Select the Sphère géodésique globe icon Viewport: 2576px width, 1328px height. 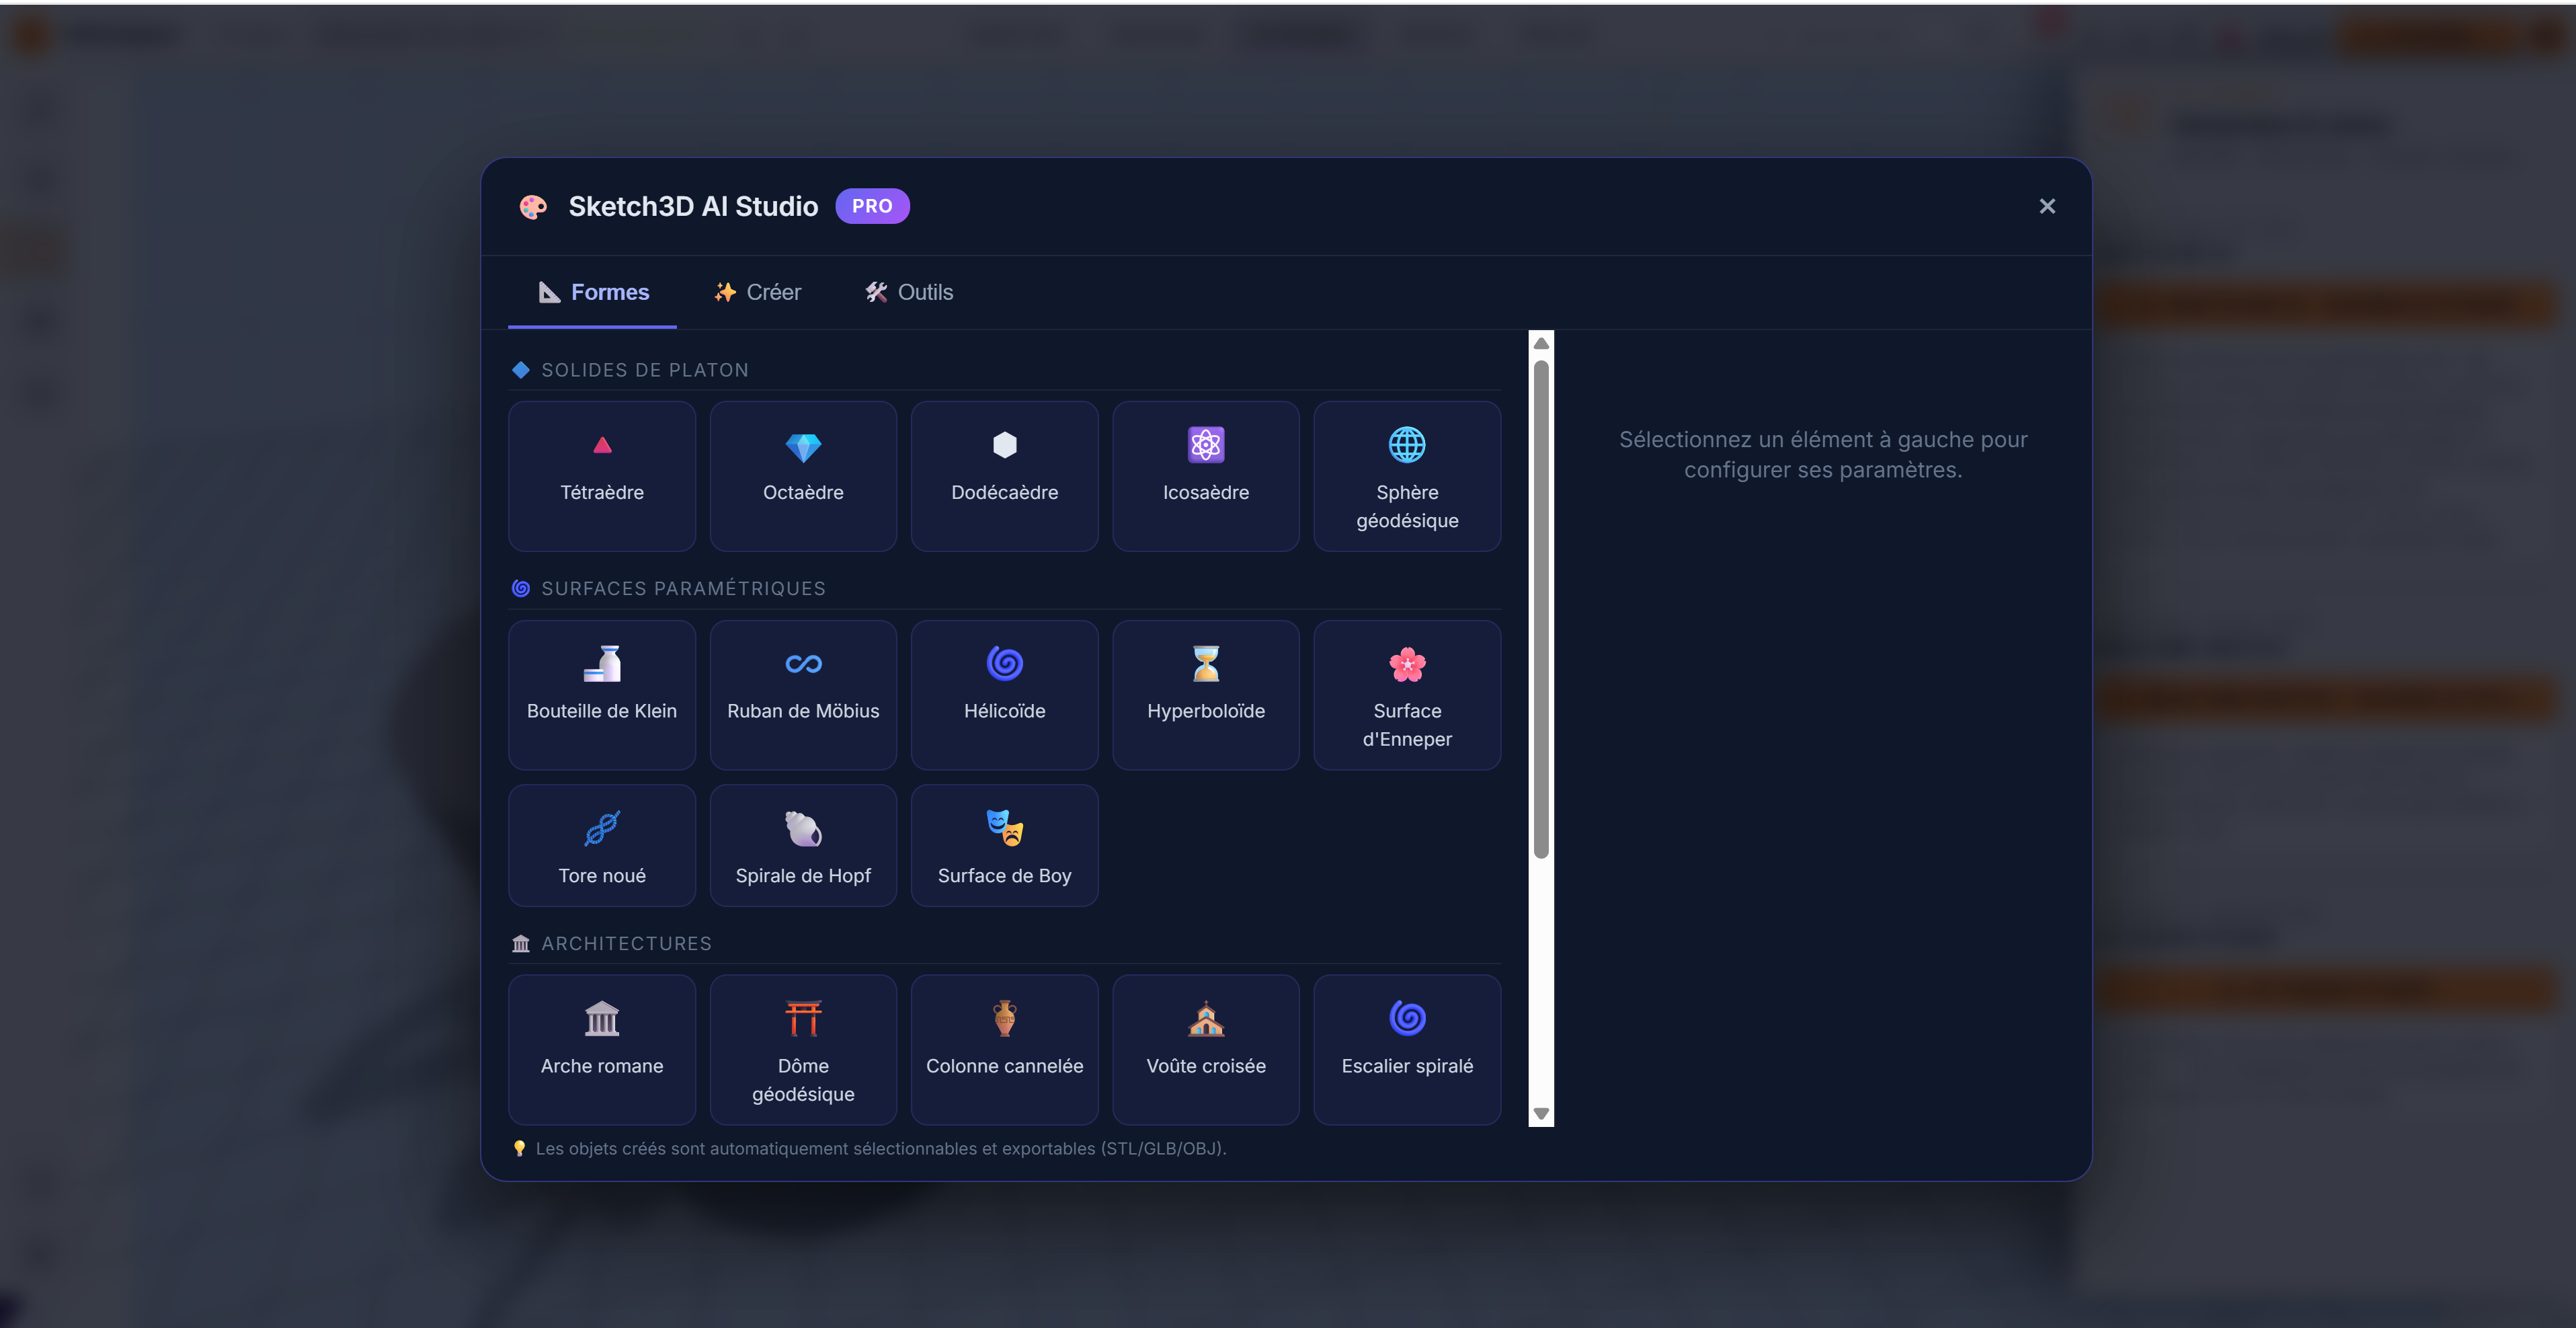pos(1407,445)
